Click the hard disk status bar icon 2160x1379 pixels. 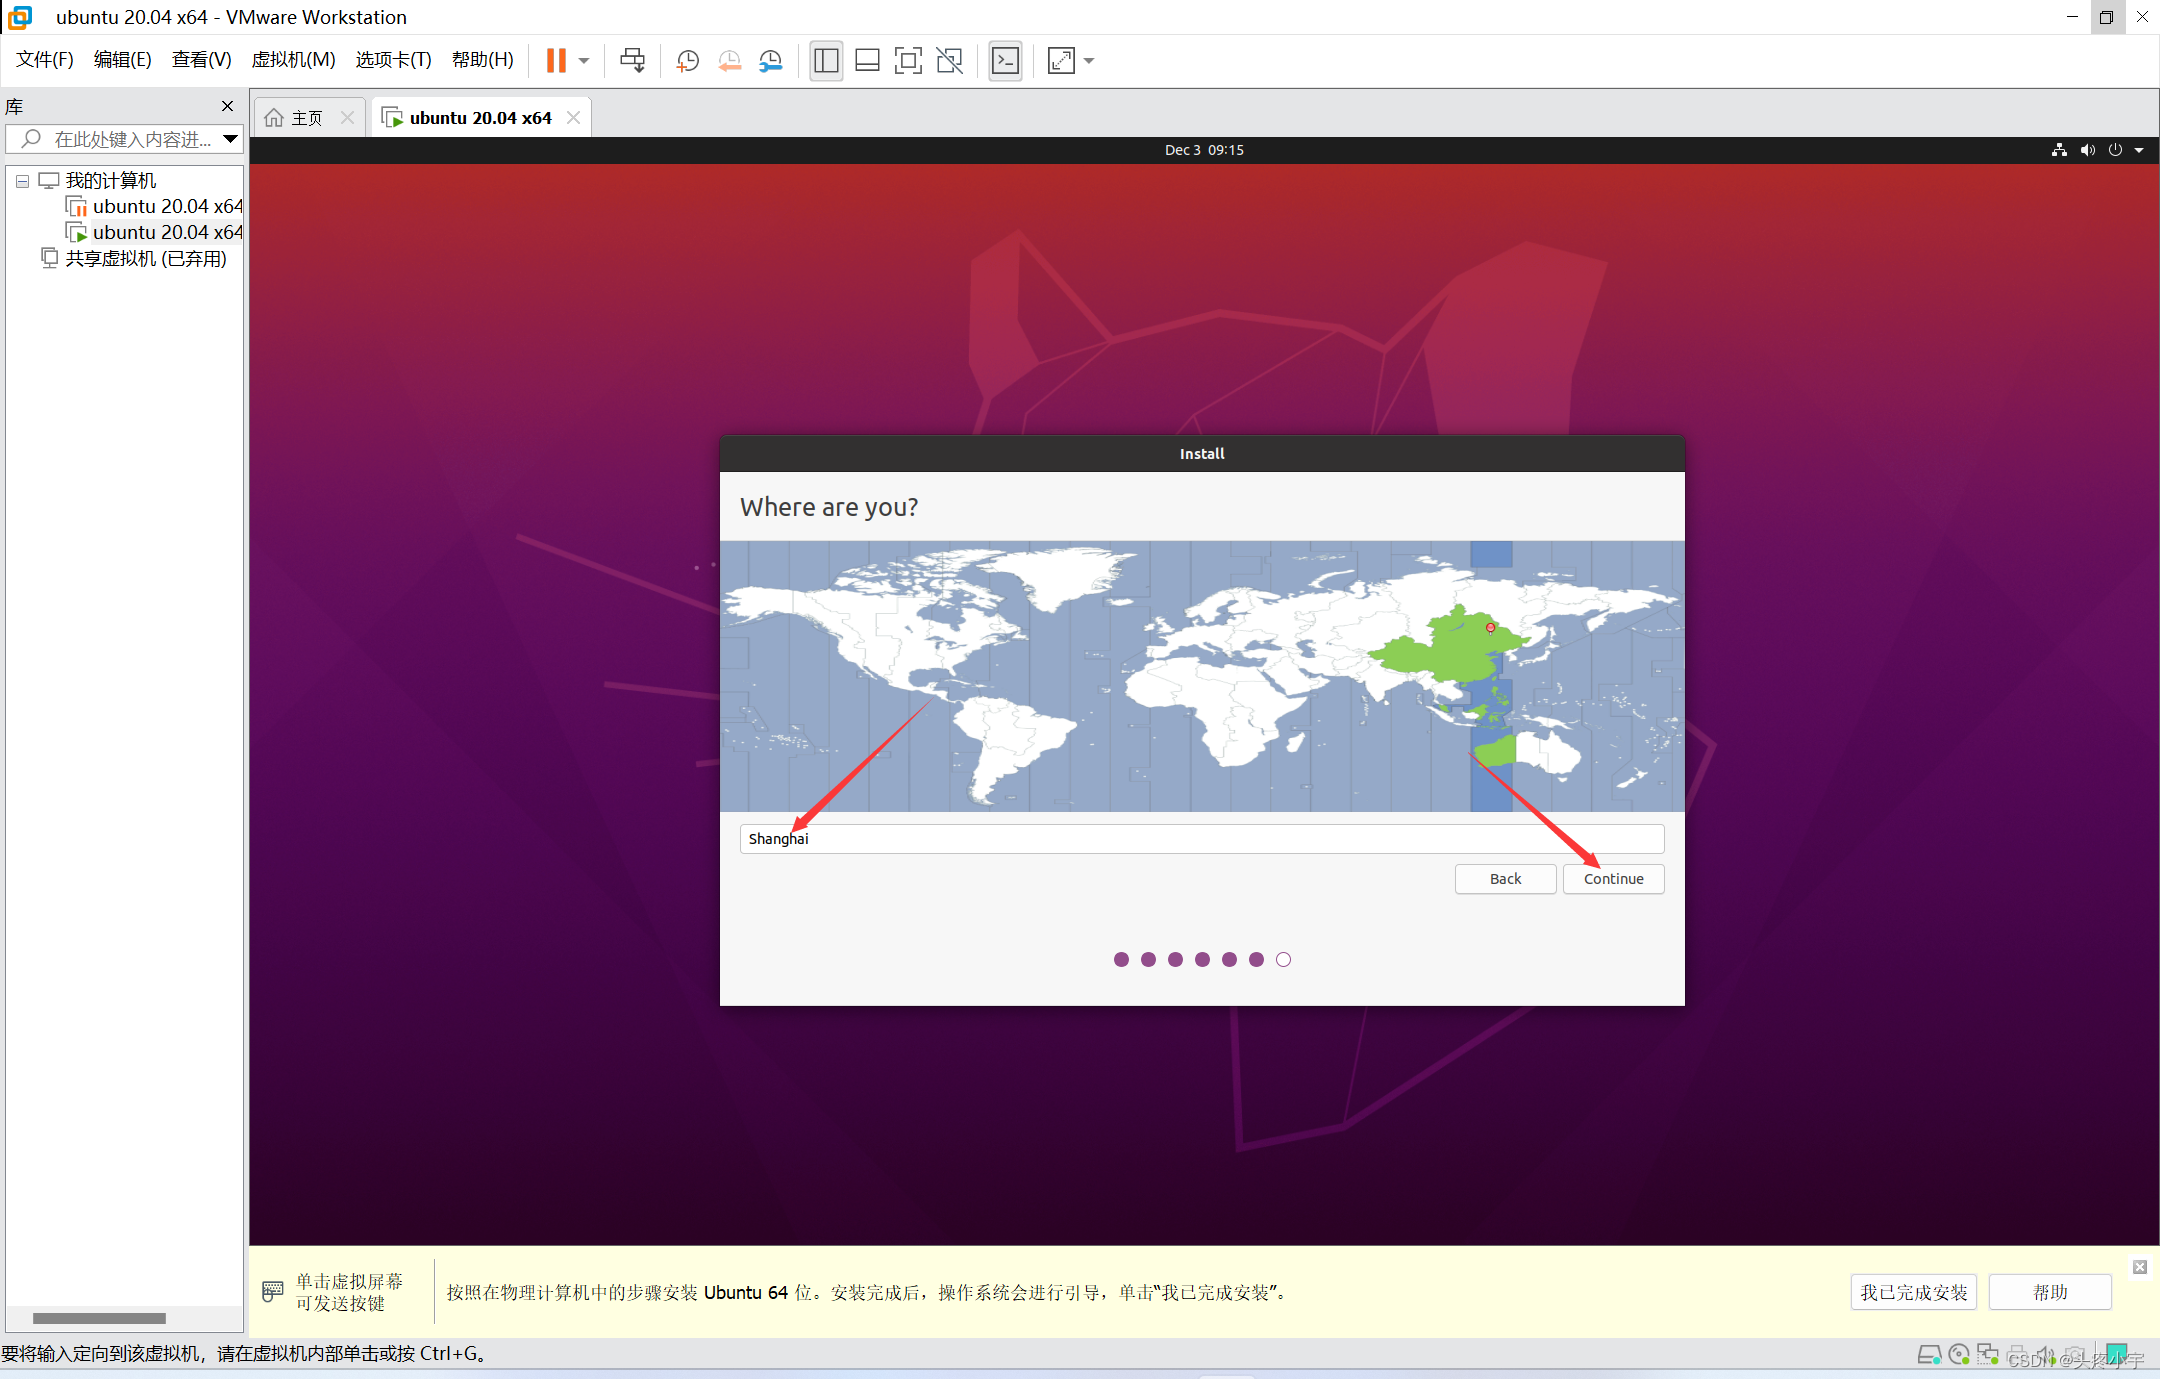pyautogui.click(x=1929, y=1355)
